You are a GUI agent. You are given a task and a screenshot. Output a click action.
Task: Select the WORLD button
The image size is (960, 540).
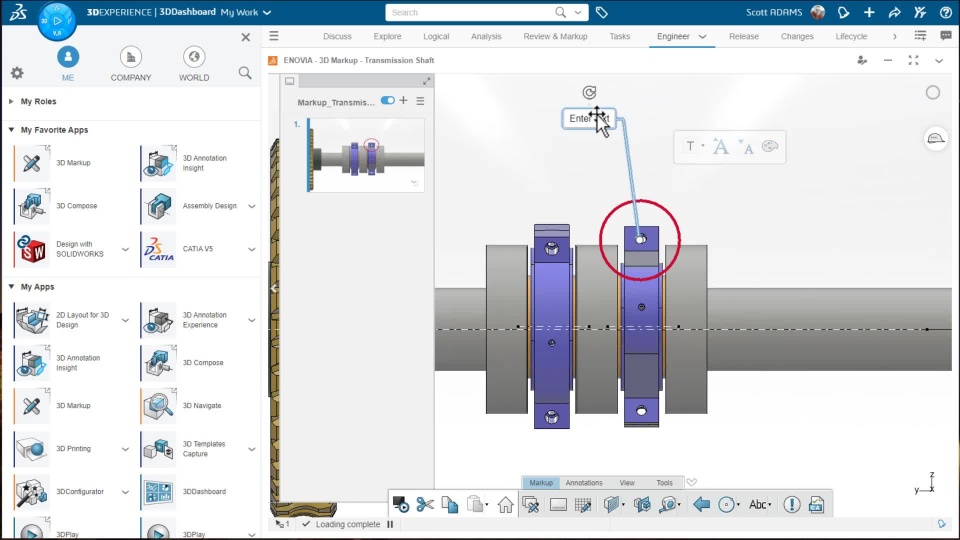coord(194,64)
